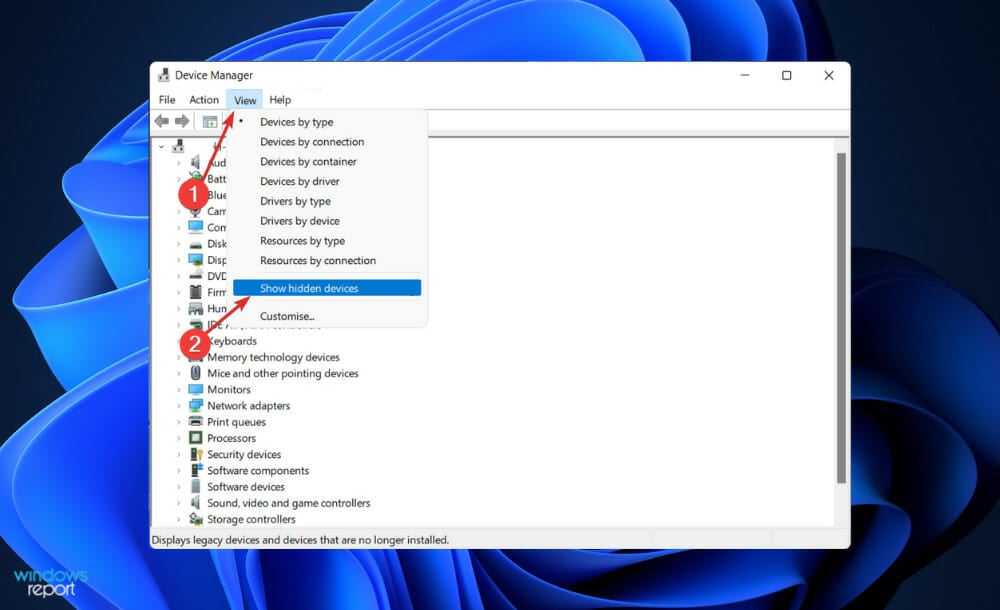Image resolution: width=1000 pixels, height=610 pixels.
Task: Click the Human Interface Devices row icon
Action: pos(196,308)
